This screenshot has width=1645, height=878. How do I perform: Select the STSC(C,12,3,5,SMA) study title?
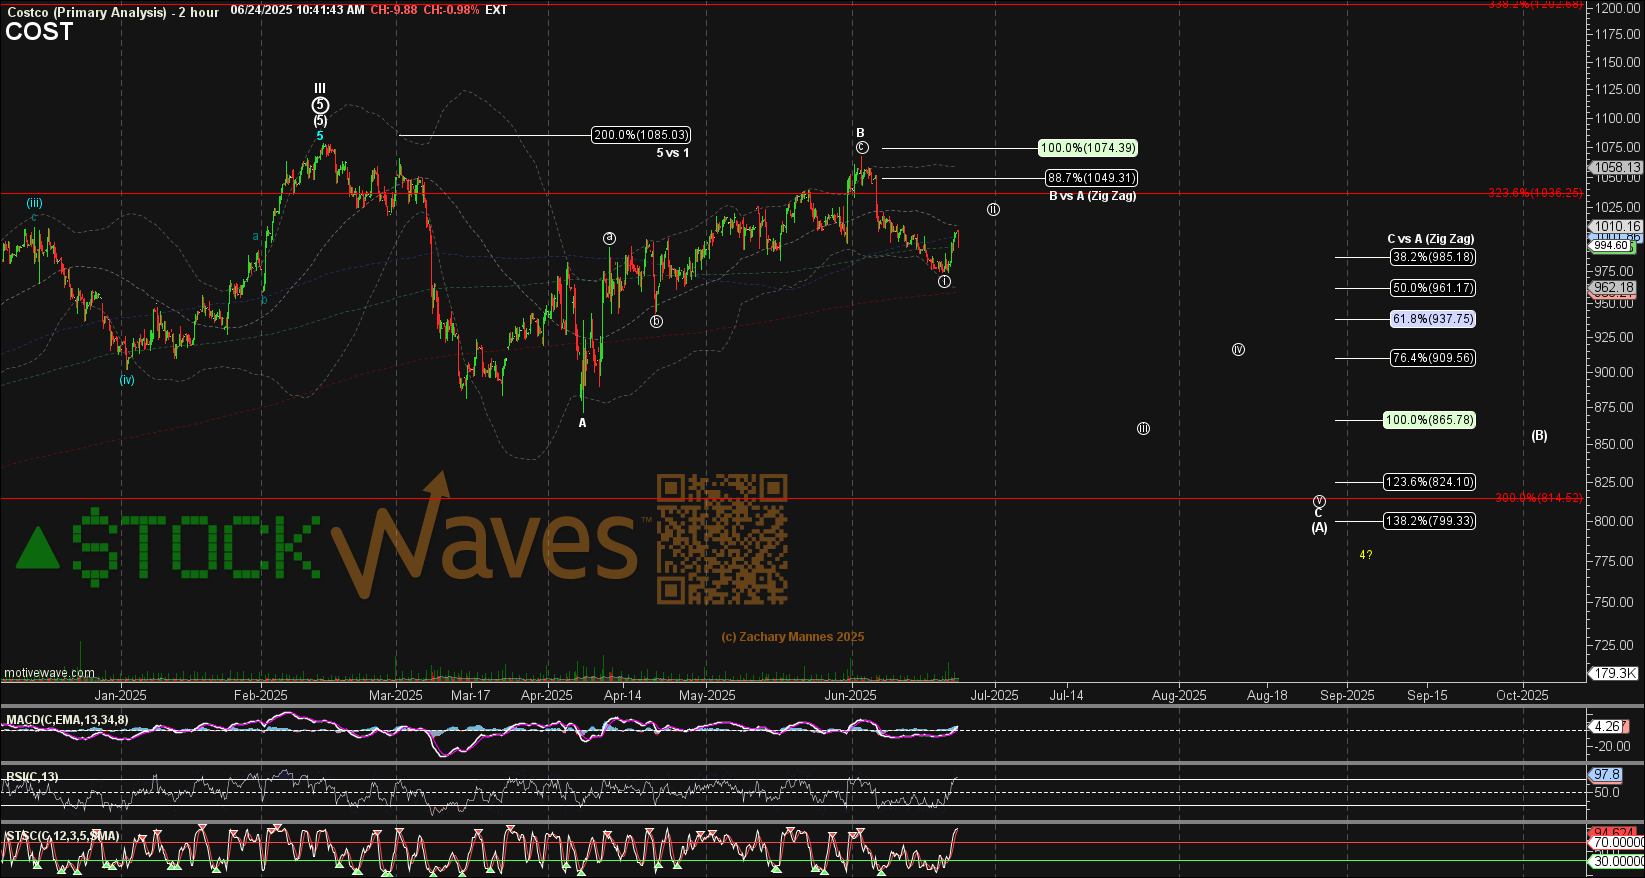pos(62,835)
